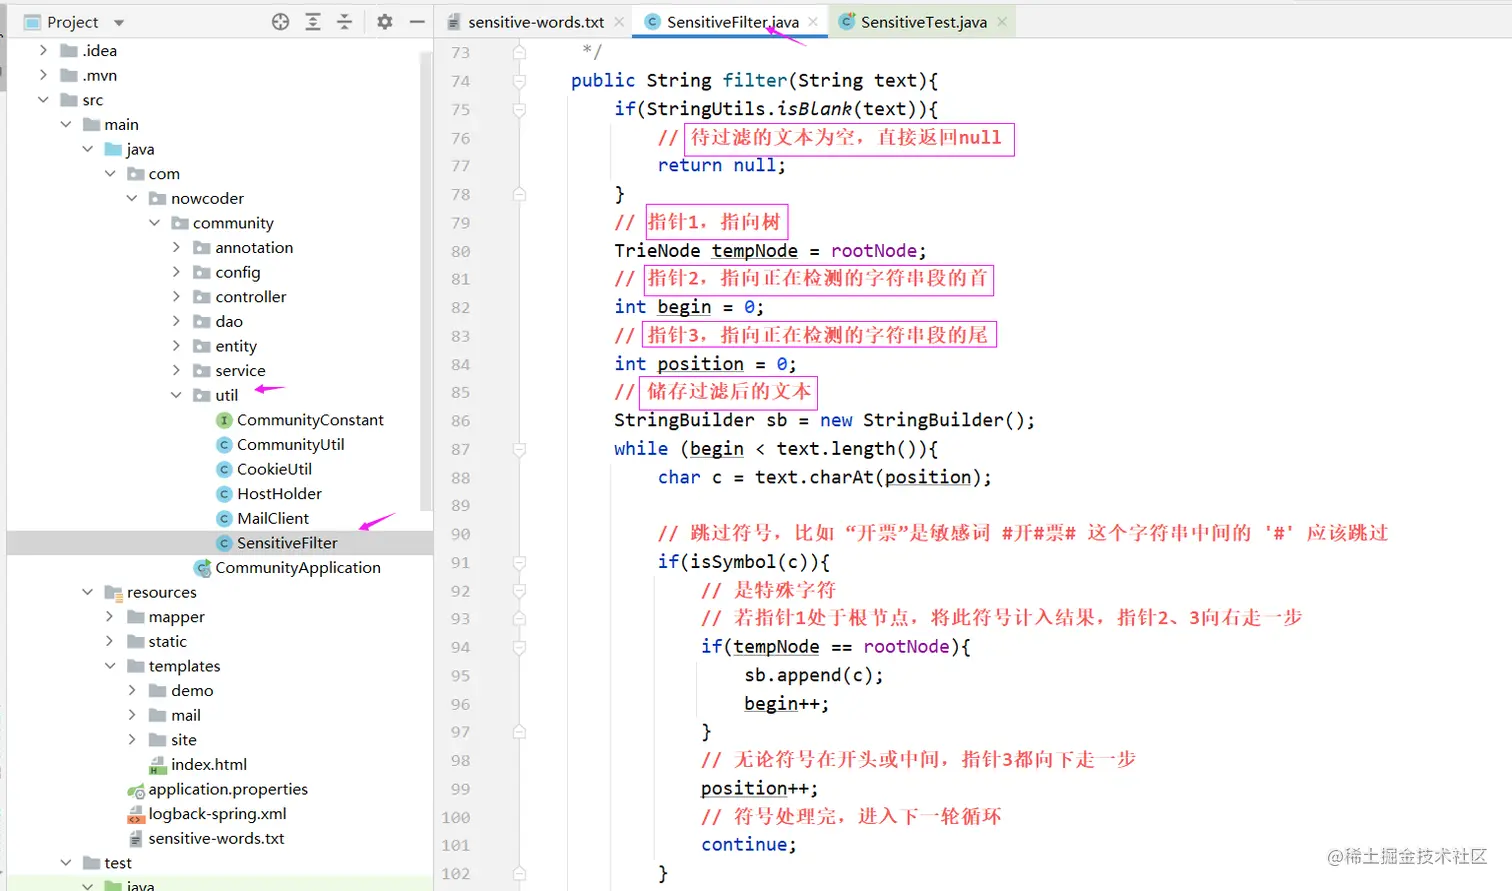Select the CommunityUtil class
The width and height of the screenshot is (1512, 891).
(x=290, y=444)
